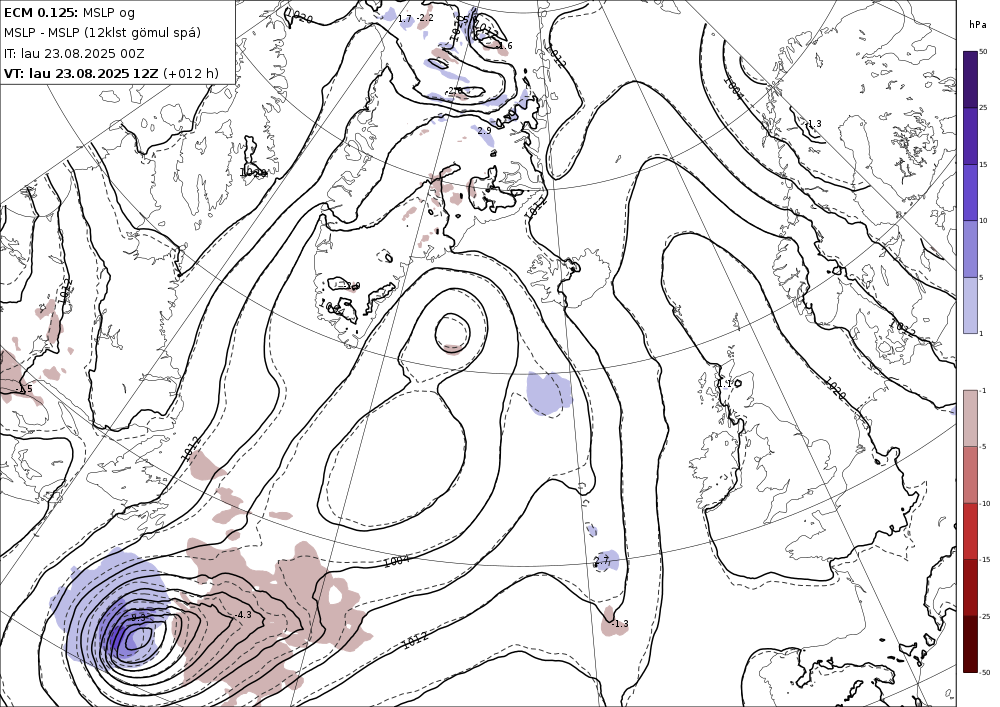Click the '8.3' value in the blue low
The image size is (1000, 707).
tap(138, 617)
